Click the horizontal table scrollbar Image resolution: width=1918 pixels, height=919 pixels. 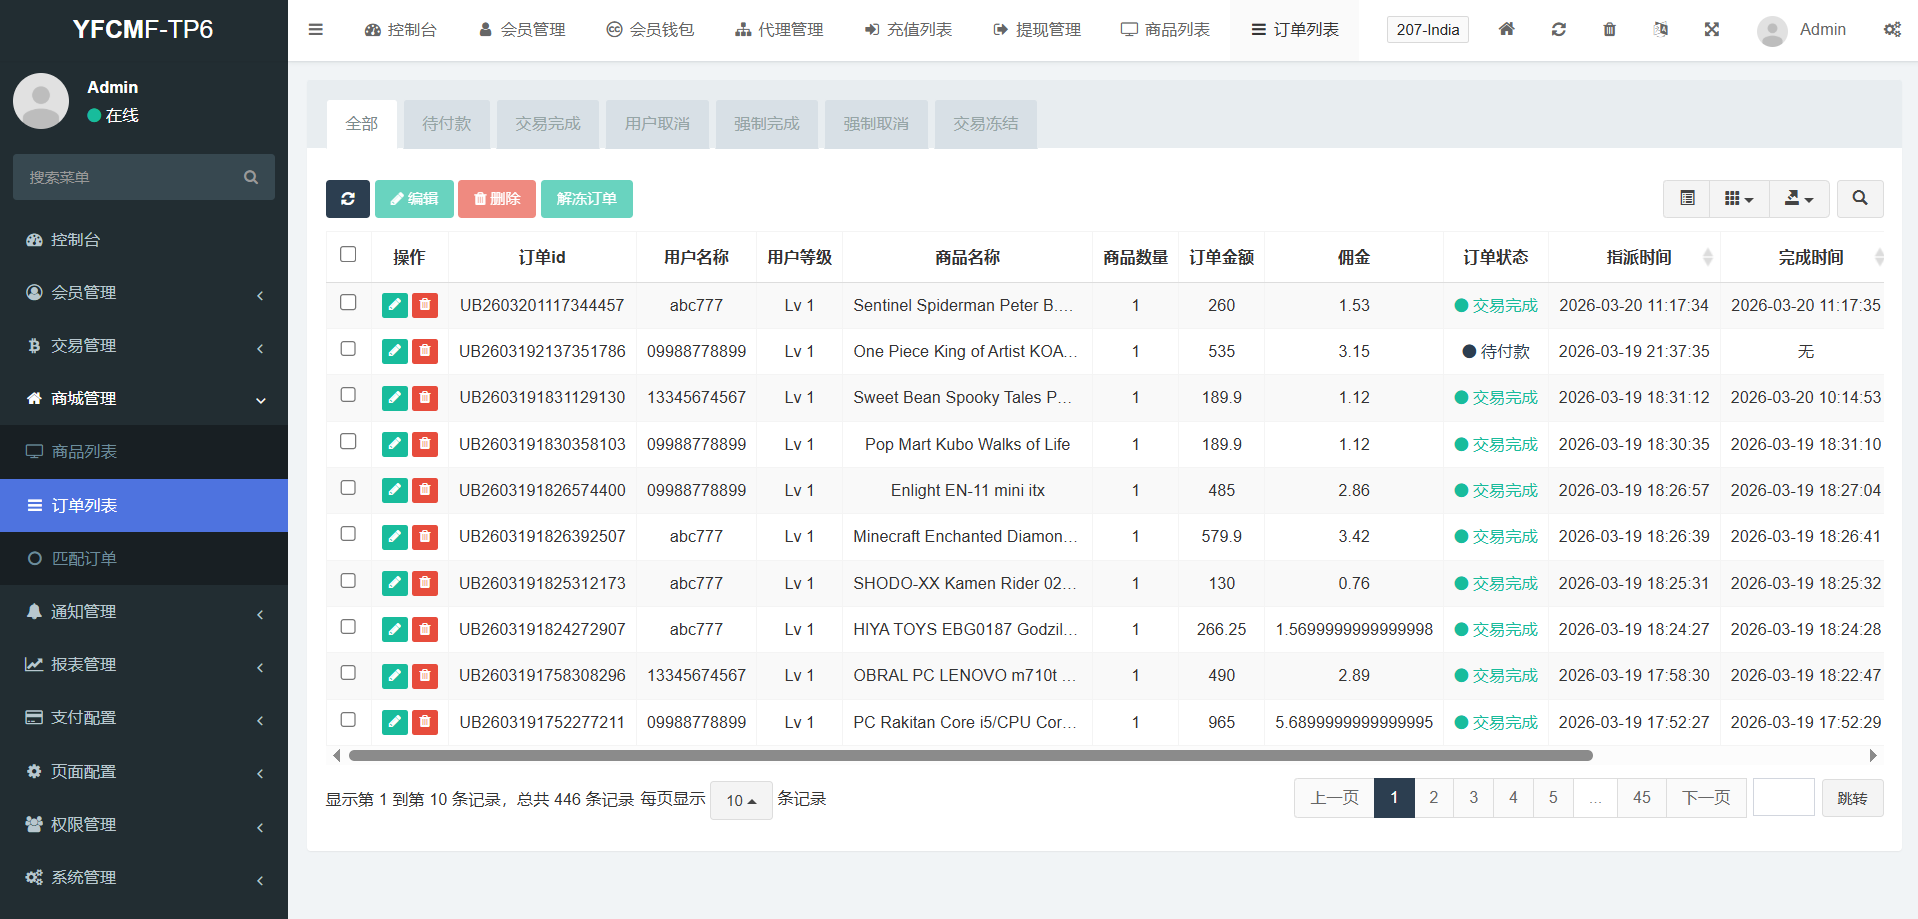[970, 756]
